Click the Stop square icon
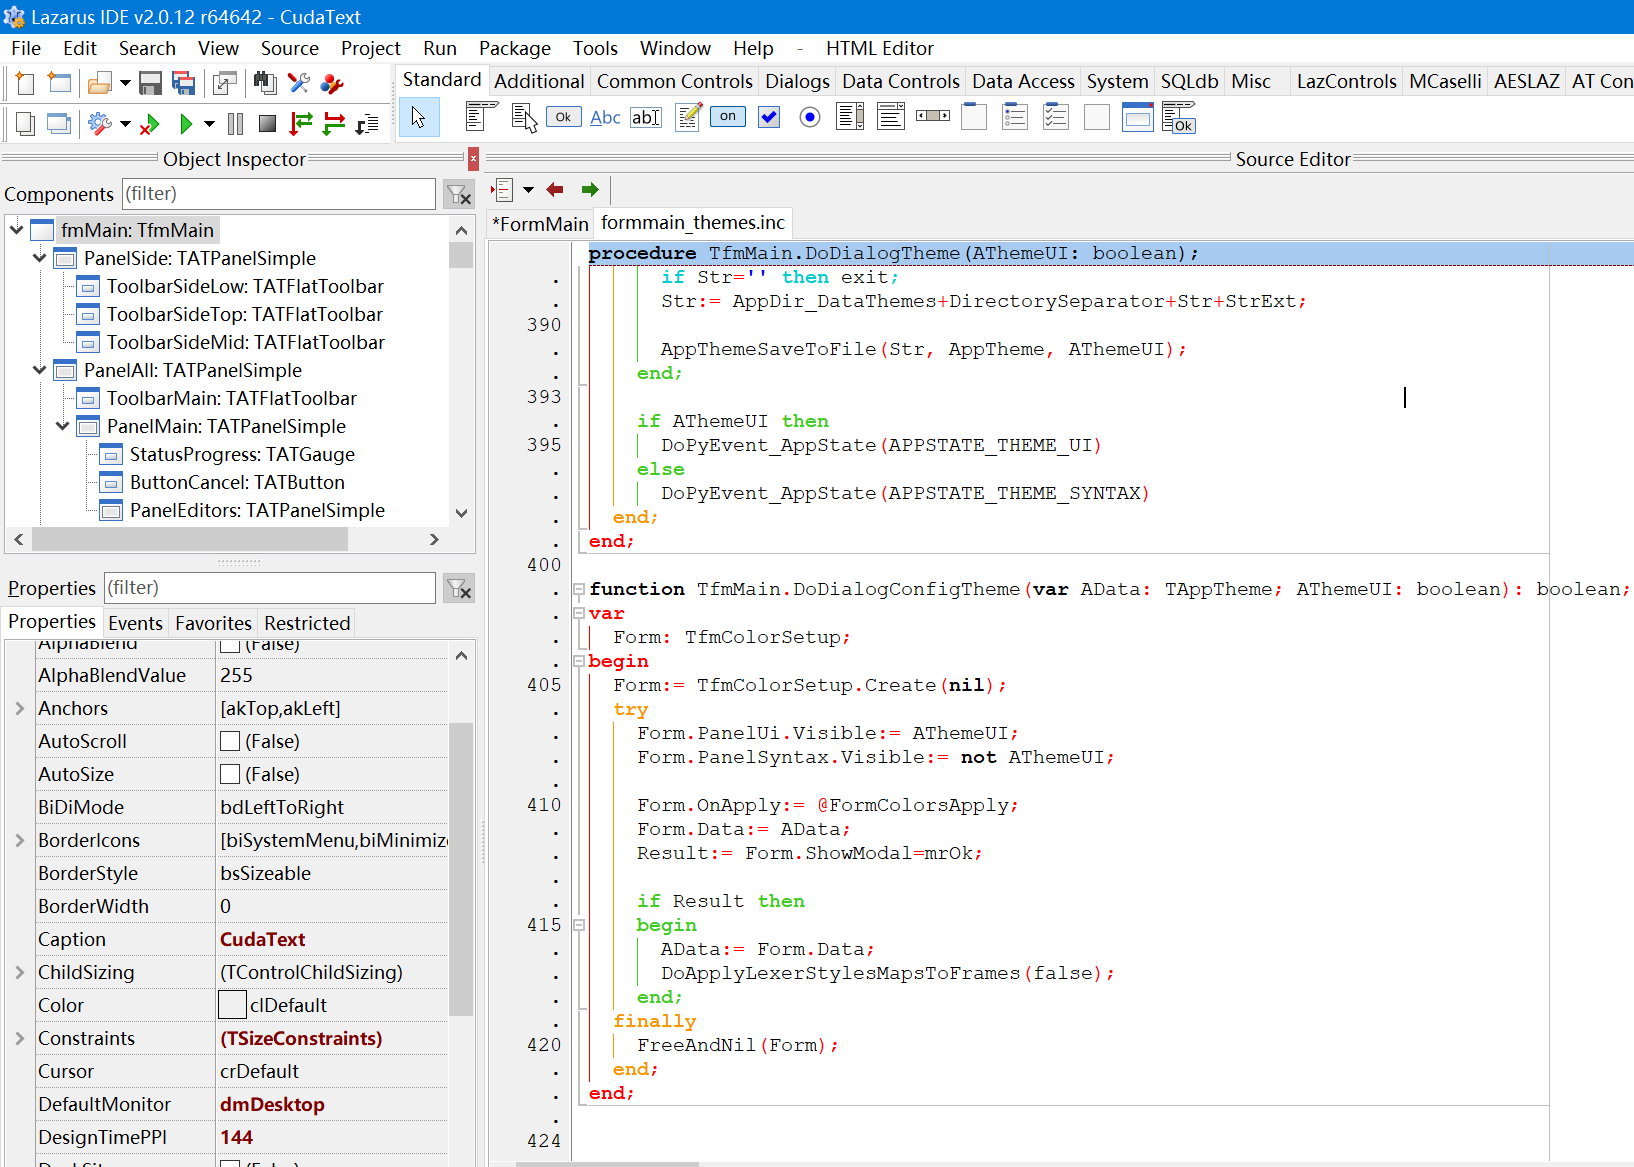This screenshot has height=1167, width=1634. tap(267, 124)
